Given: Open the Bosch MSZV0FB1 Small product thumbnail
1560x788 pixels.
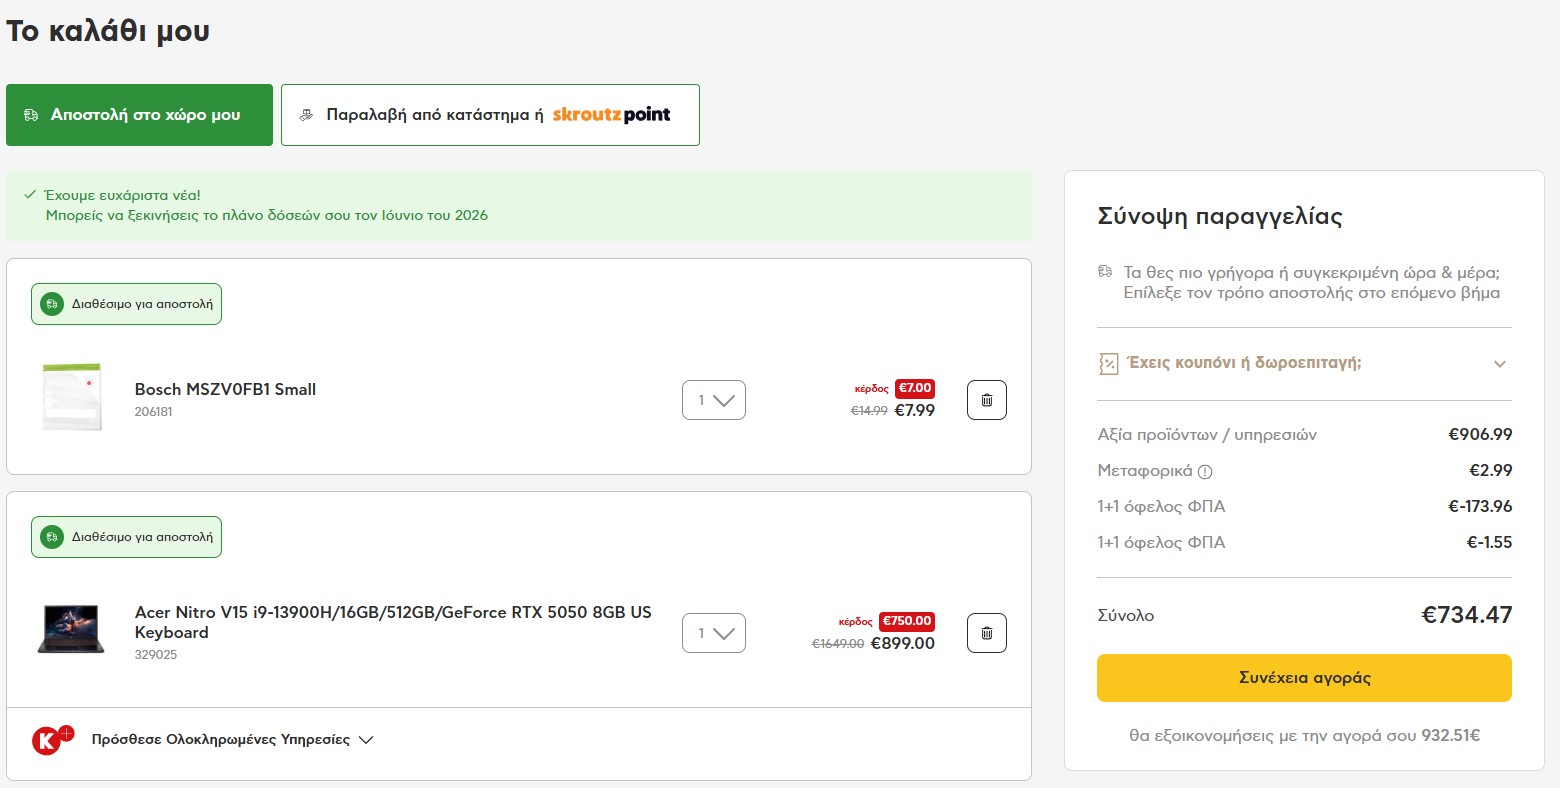Looking at the screenshot, I should coord(72,397).
